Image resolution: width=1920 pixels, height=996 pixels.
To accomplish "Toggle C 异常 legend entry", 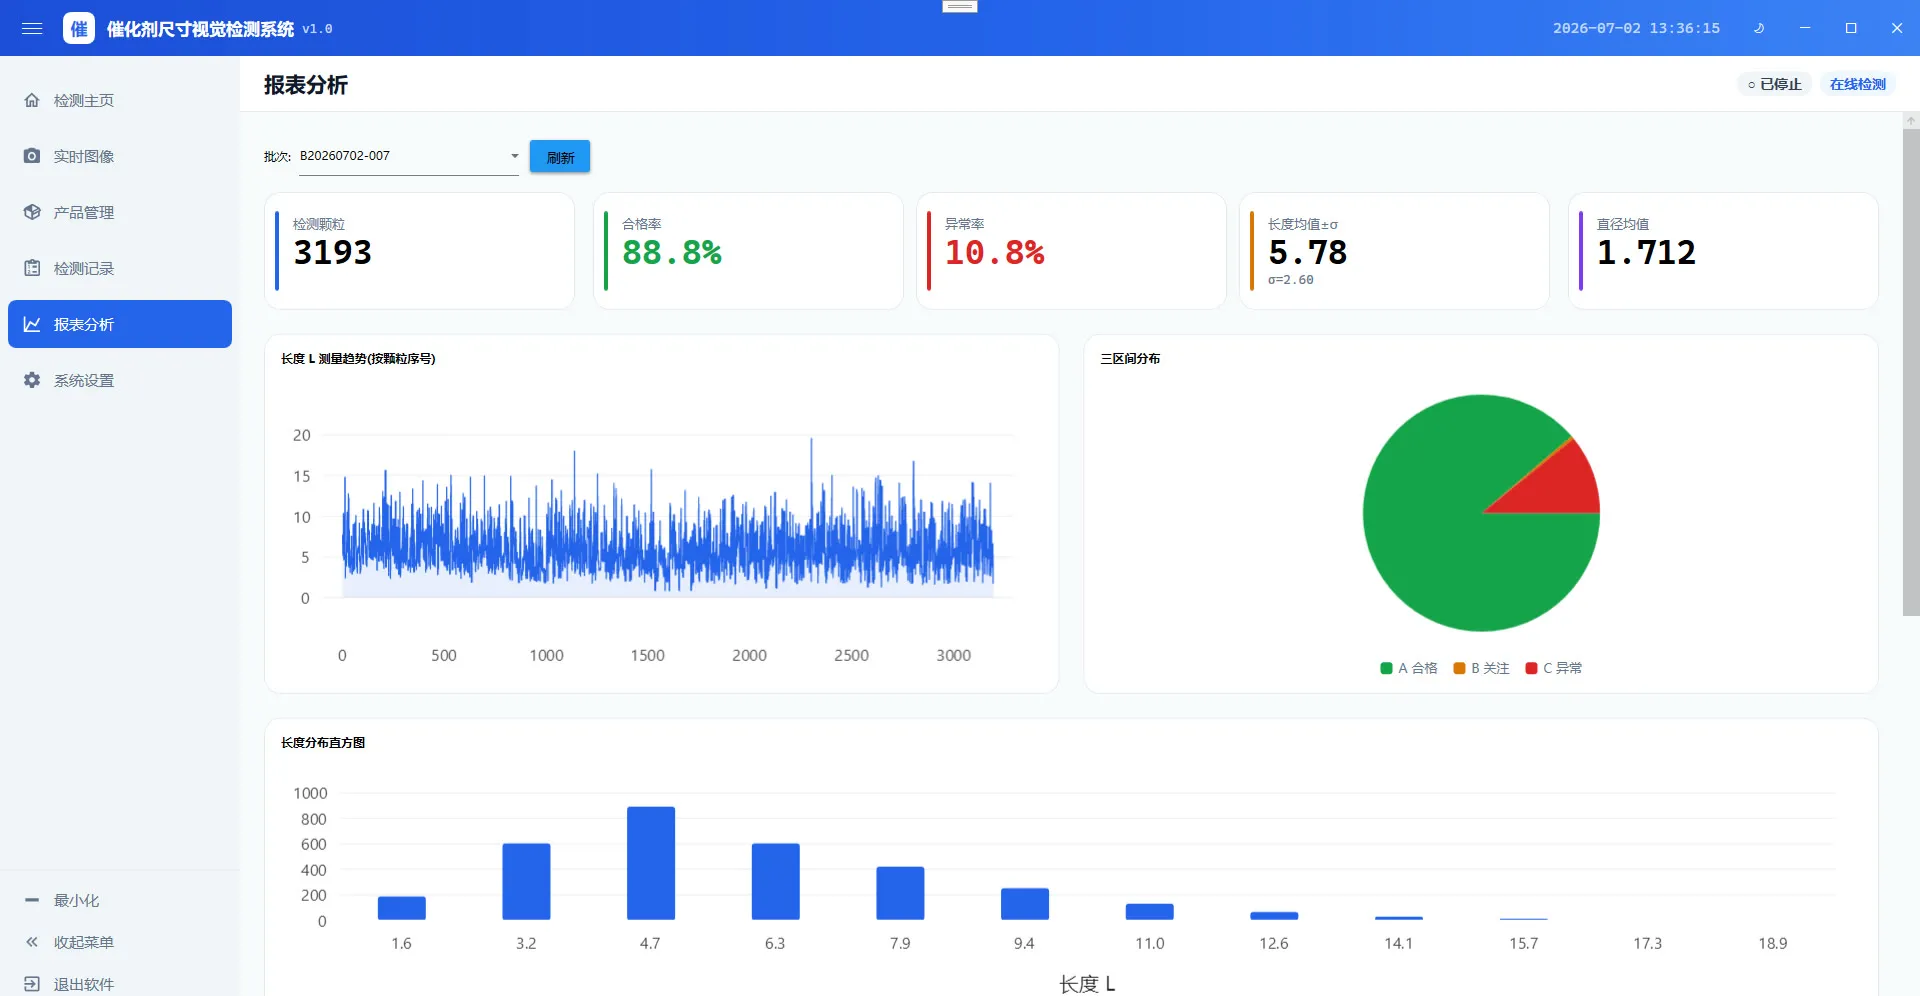I will pos(1553,668).
